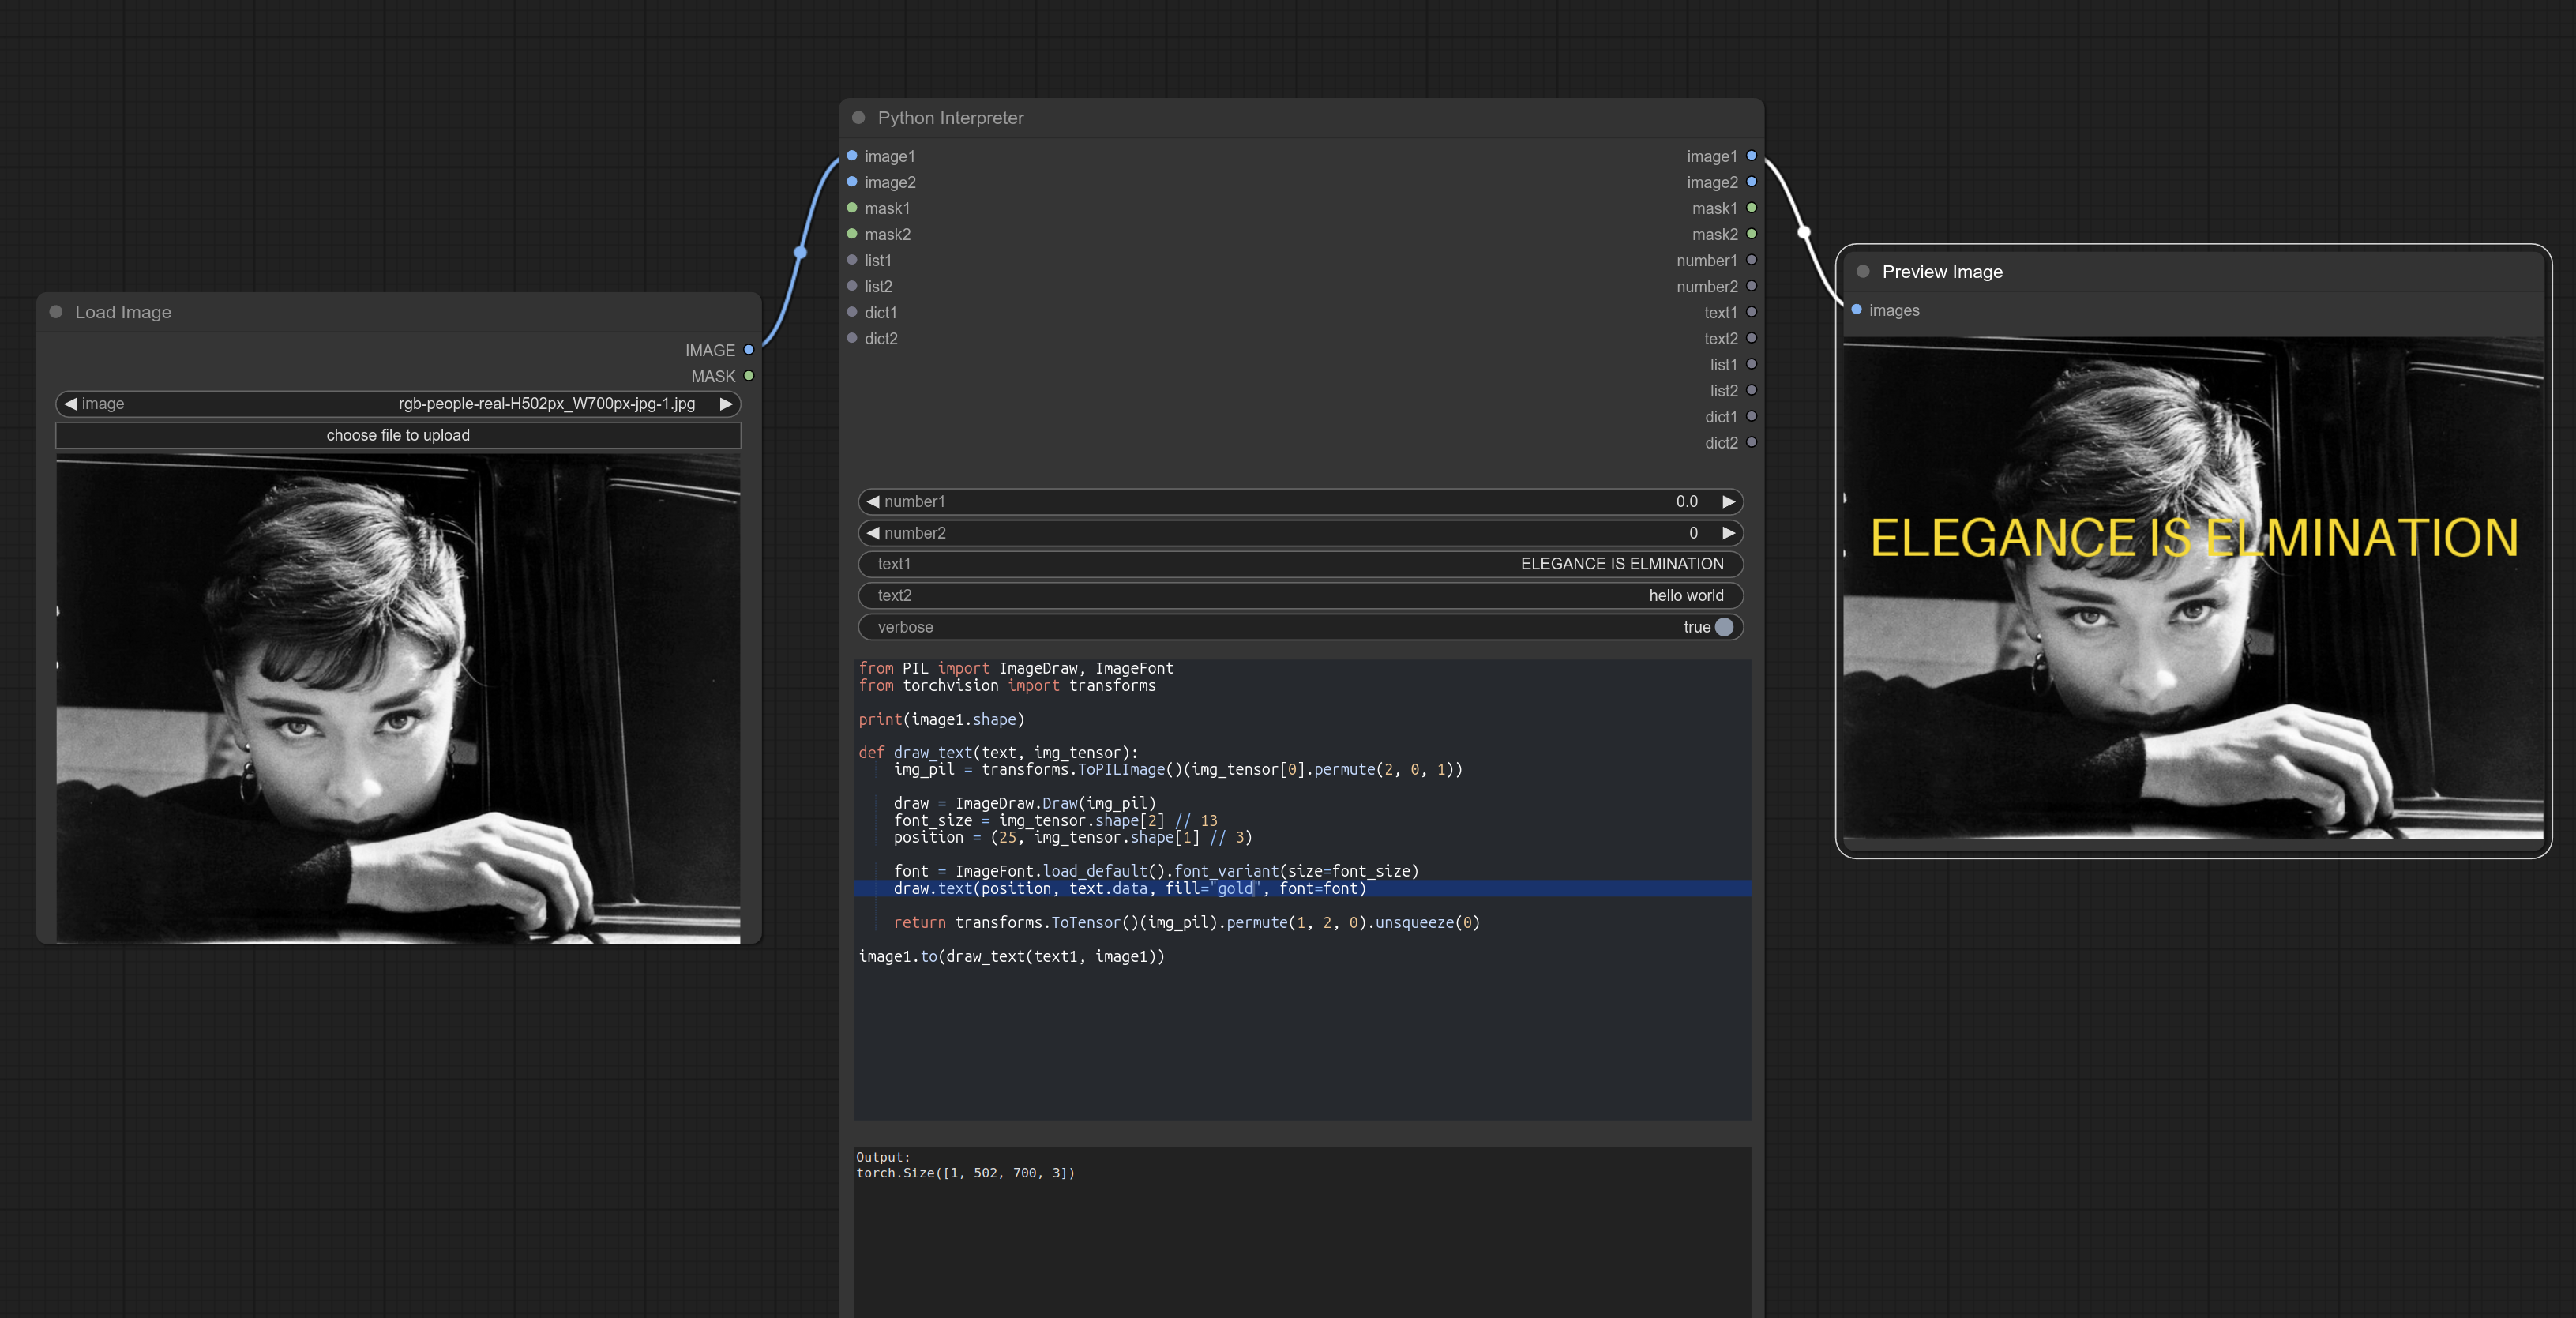Image resolution: width=2576 pixels, height=1318 pixels.
Task: Toggle the verbose switch off
Action: pos(1723,627)
